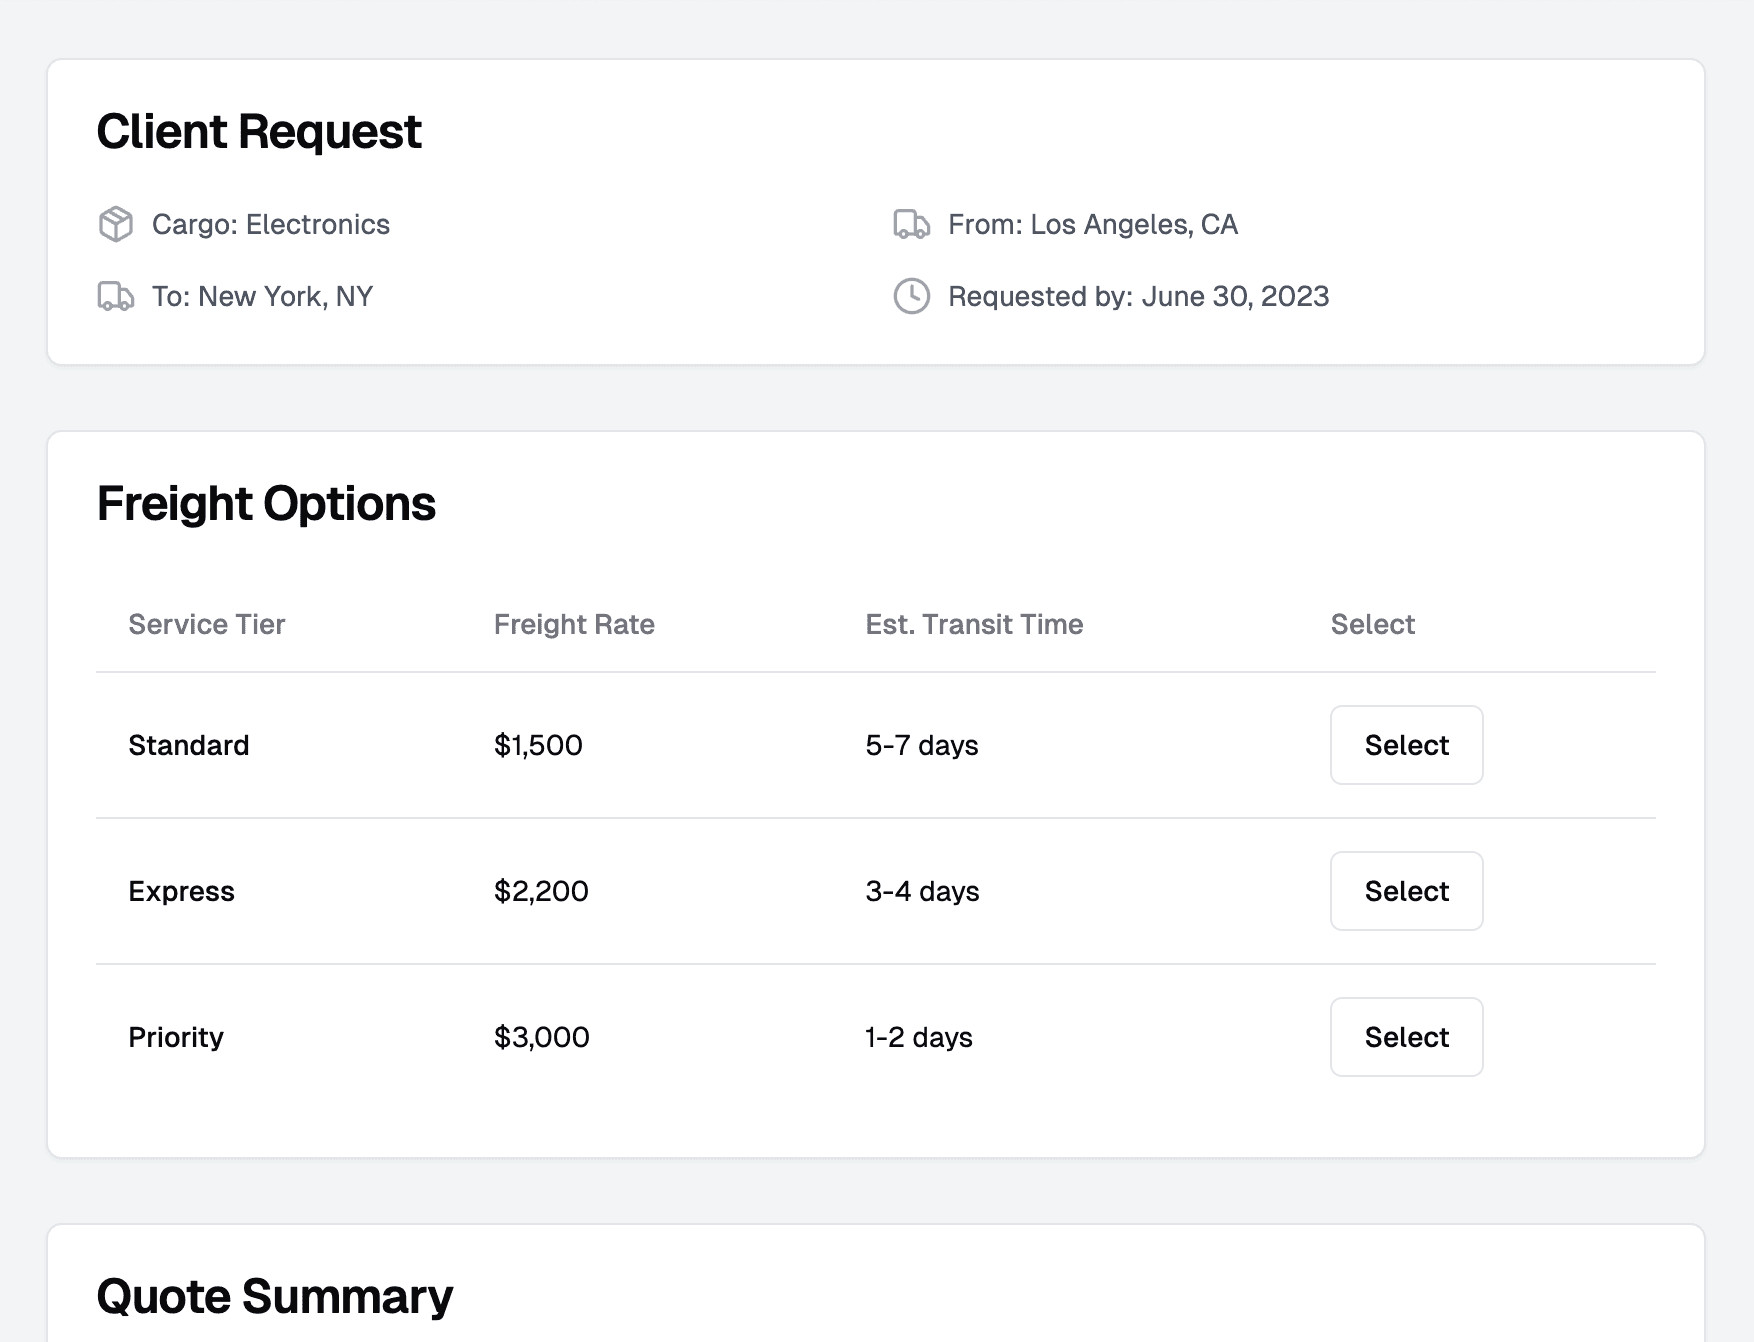Click the $1,500 Standard freight rate
Viewport: 1754px width, 1342px height.
[x=538, y=745]
